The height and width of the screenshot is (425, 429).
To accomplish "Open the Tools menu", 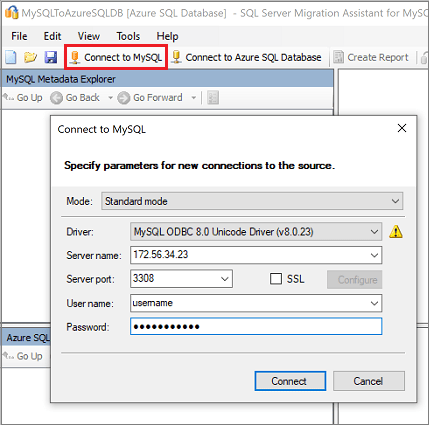I will pyautogui.click(x=128, y=36).
